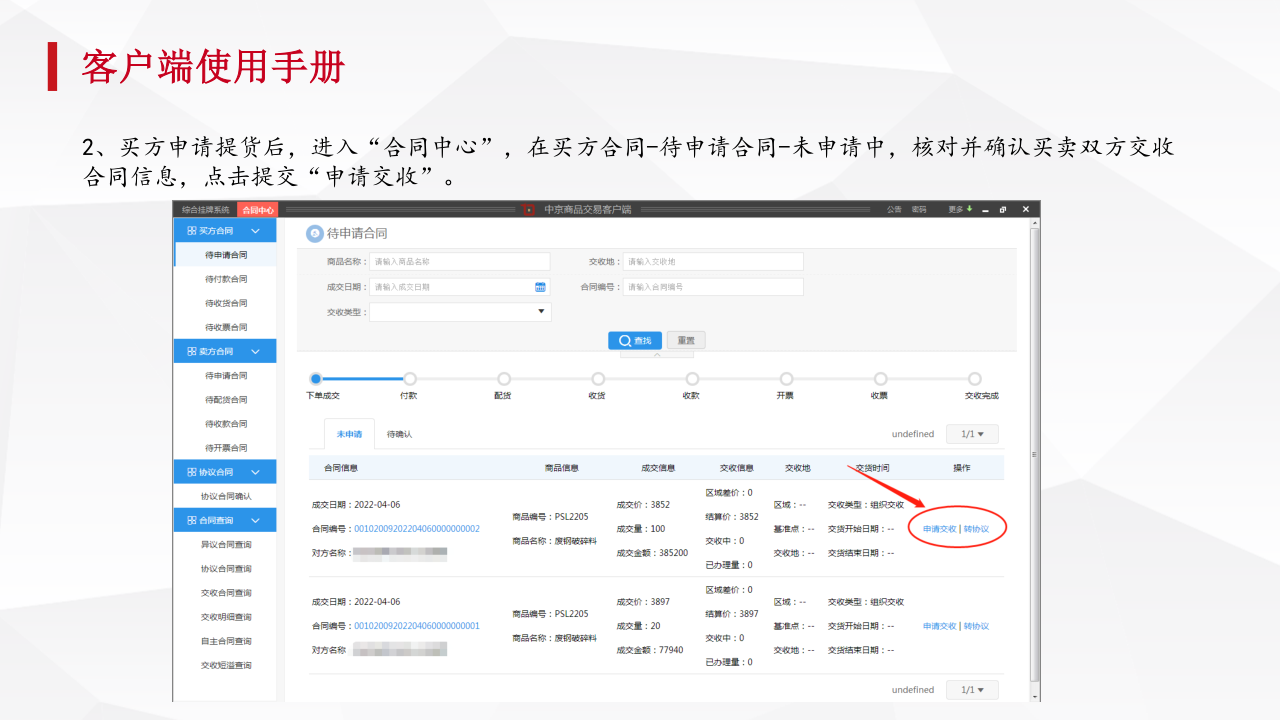
Task: Click the 成交金额：385200 value
Action: pyautogui.click(x=652, y=553)
